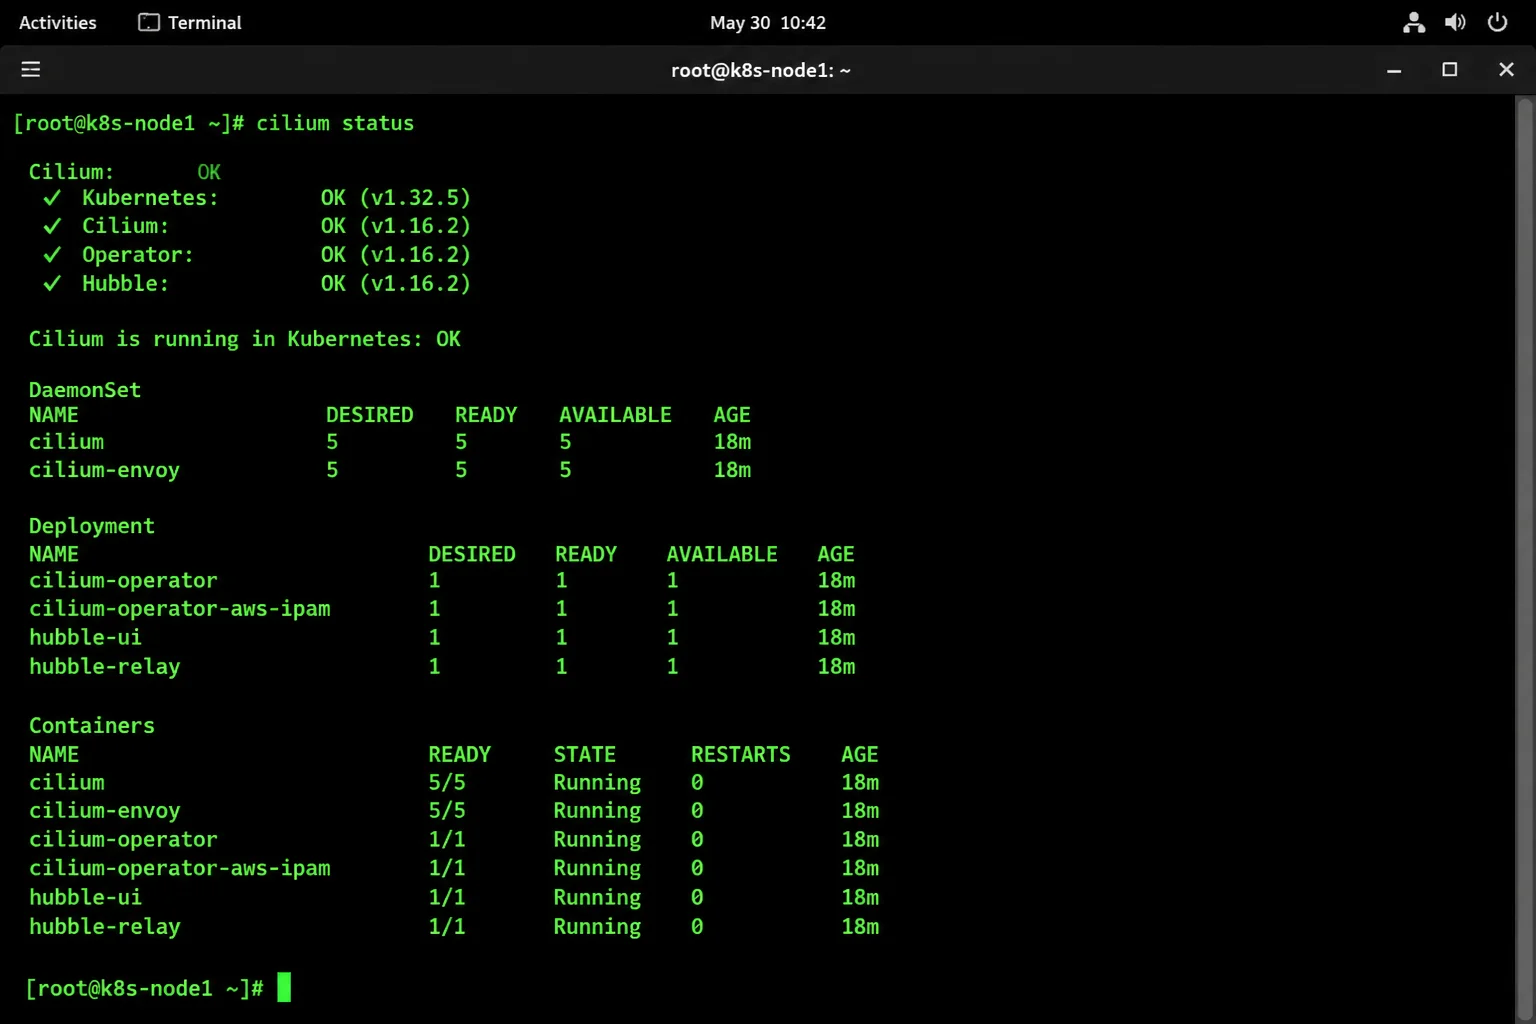Viewport: 1536px width, 1024px height.
Task: Maximize the terminal window
Action: point(1449,69)
